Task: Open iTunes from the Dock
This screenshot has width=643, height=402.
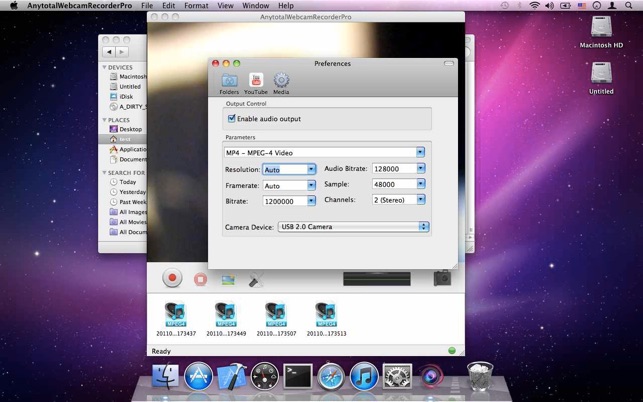Action: pyautogui.click(x=364, y=376)
